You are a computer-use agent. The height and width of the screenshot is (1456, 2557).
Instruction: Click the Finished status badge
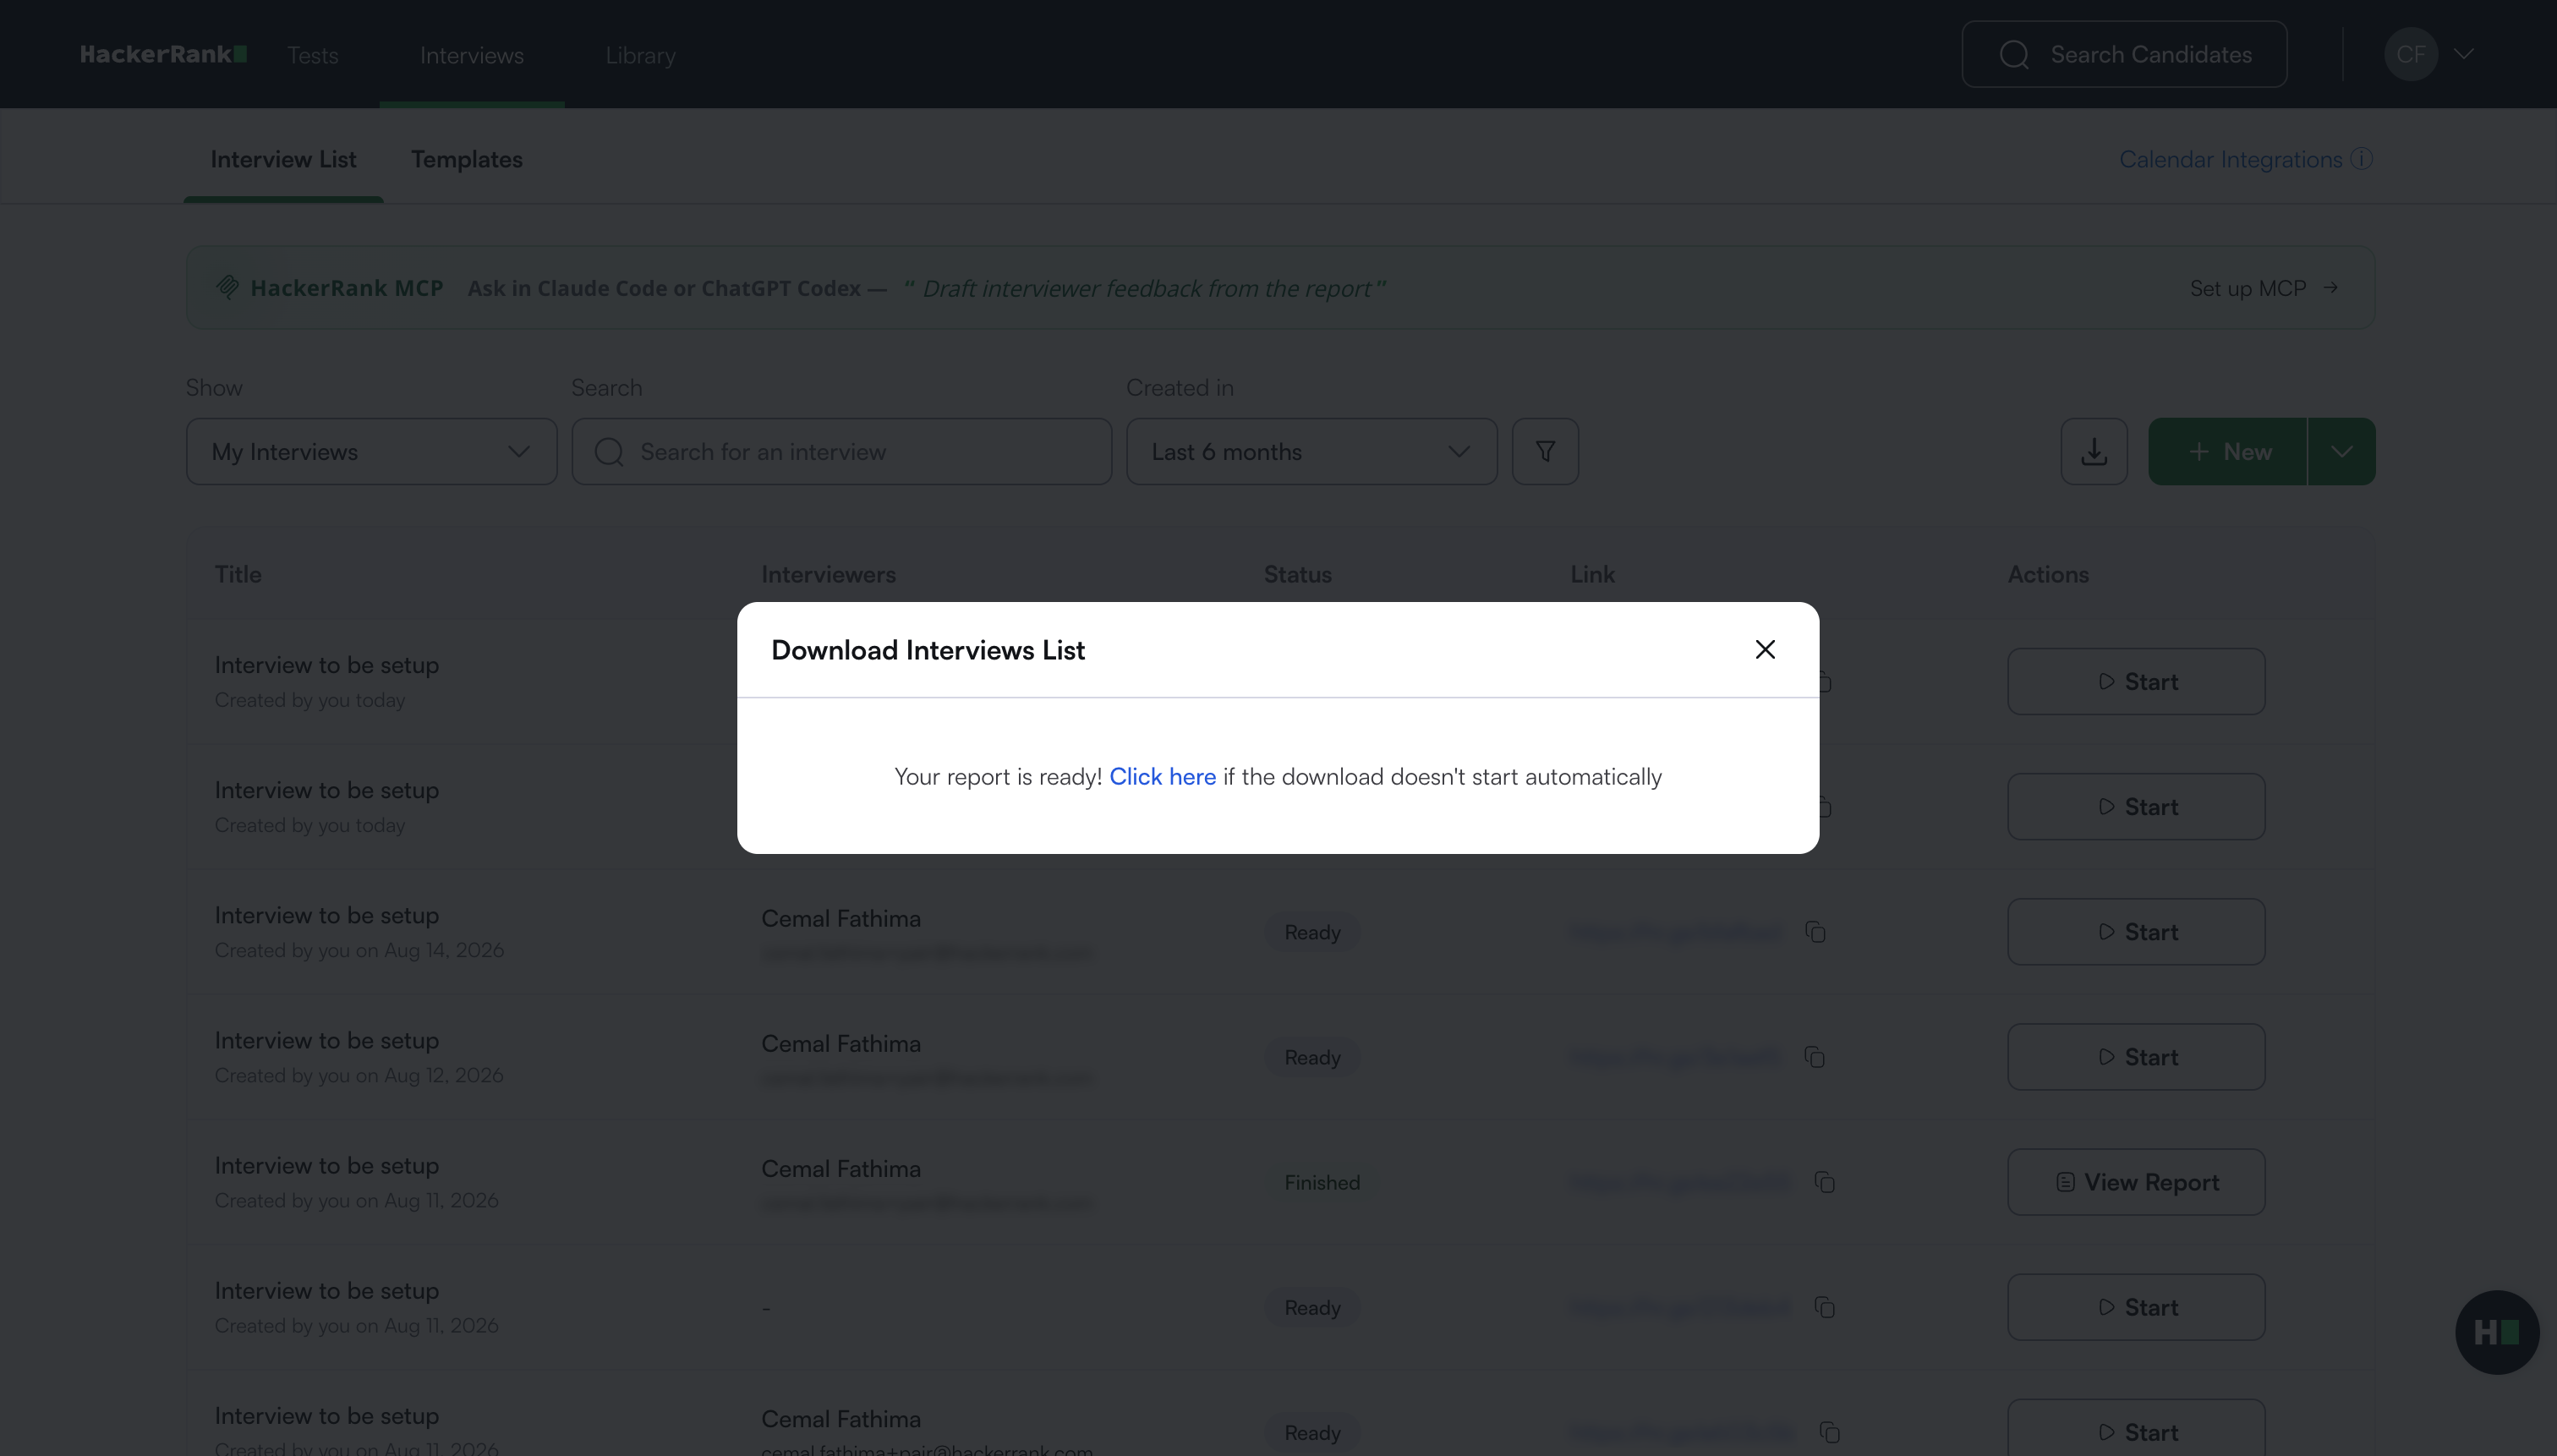[x=1322, y=1182]
